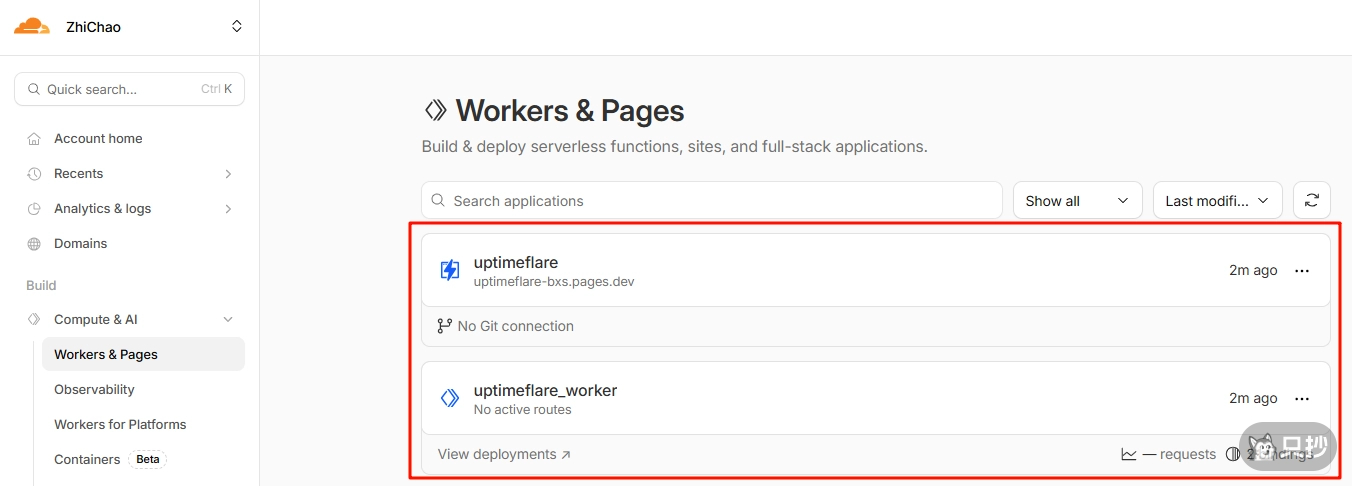Click the requests chart icon
Viewport: 1352px width, 486px height.
(x=1129, y=454)
